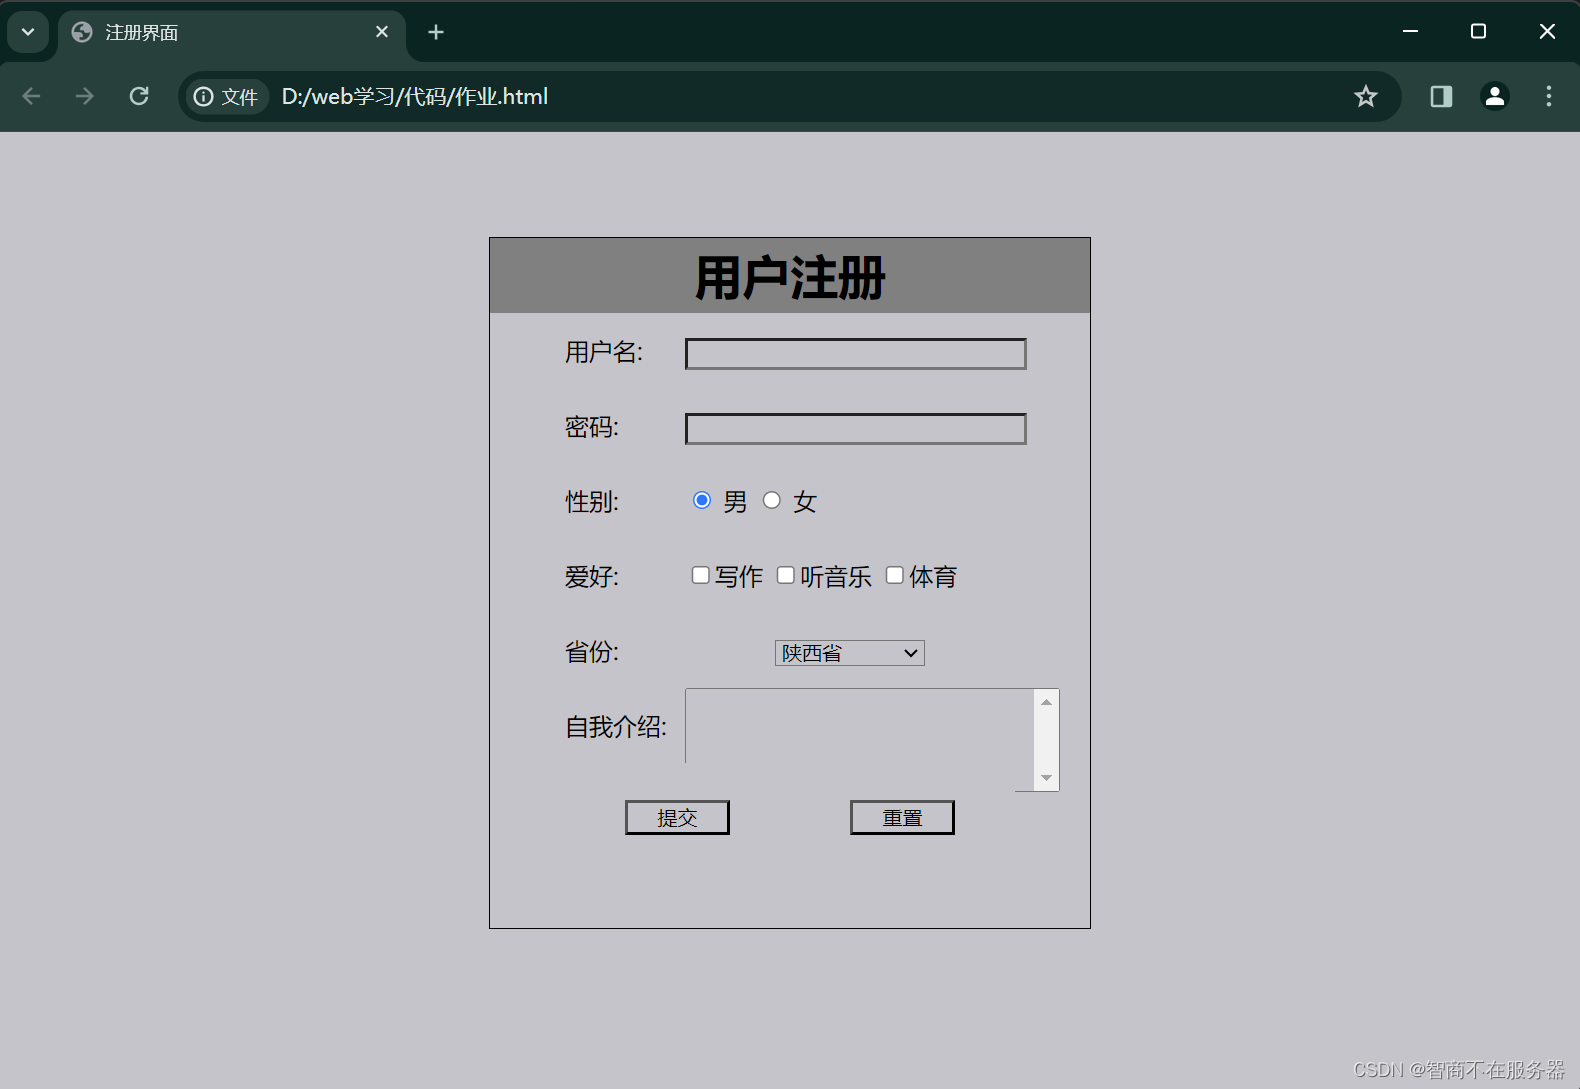Click textarea scrollbar down arrow
This screenshot has width=1580, height=1089.
[1047, 778]
